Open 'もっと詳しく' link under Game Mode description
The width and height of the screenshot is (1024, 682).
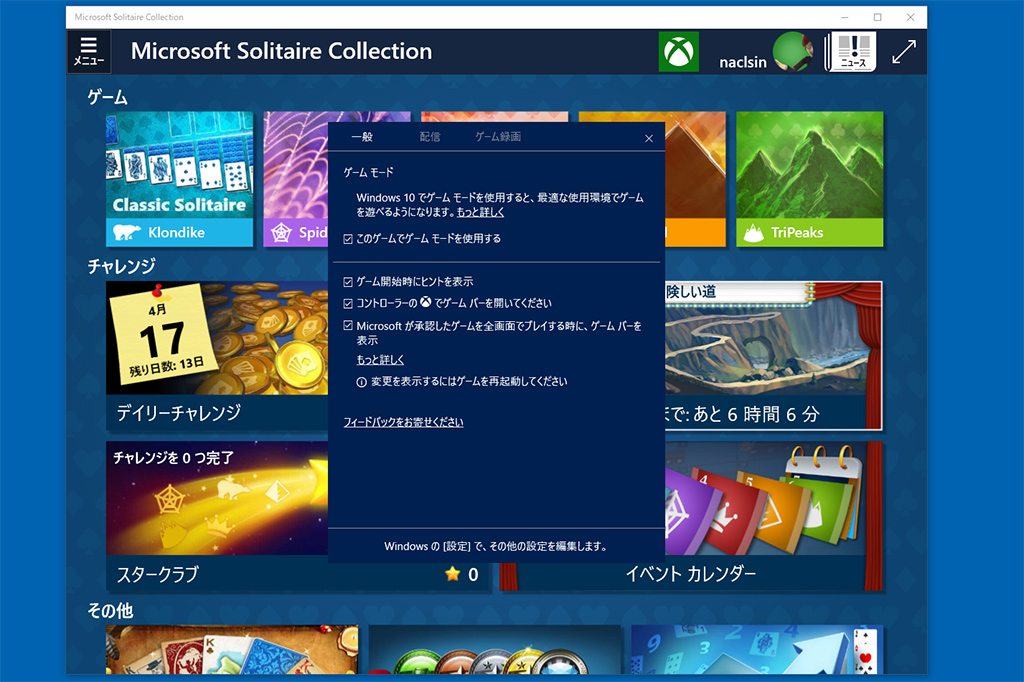point(480,212)
